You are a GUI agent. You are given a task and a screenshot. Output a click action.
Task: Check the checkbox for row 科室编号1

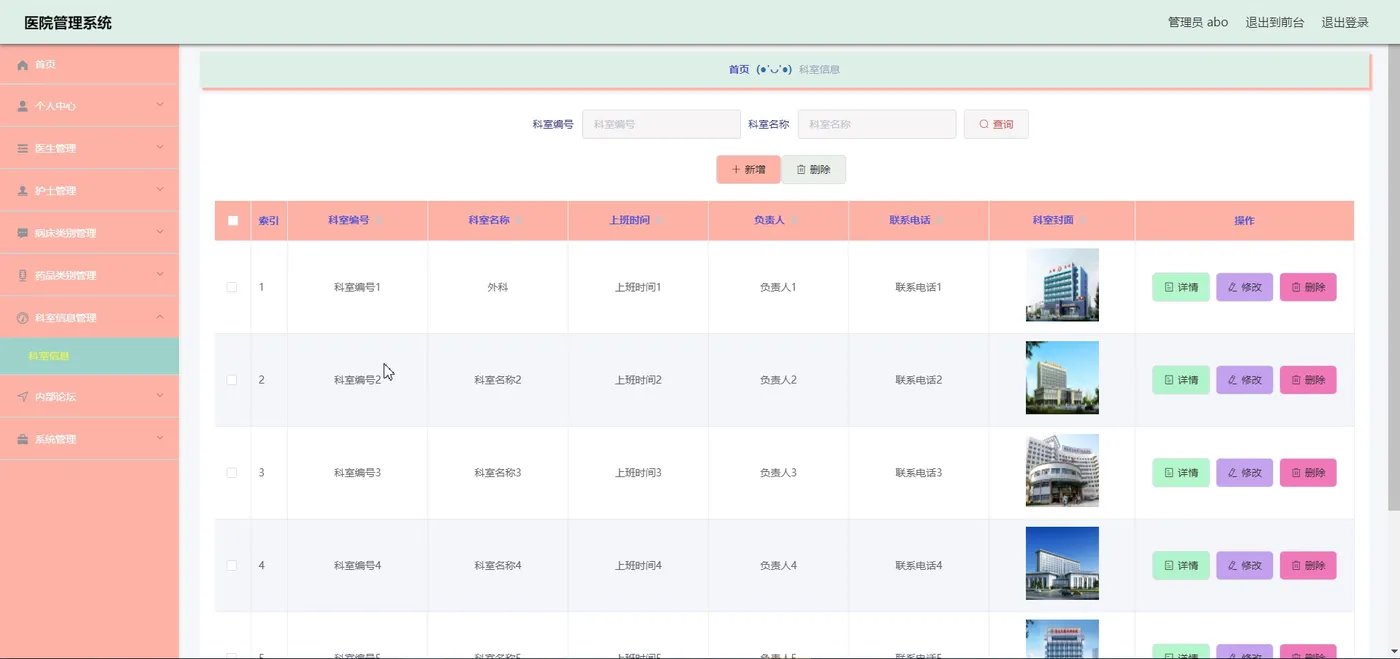[x=232, y=287]
